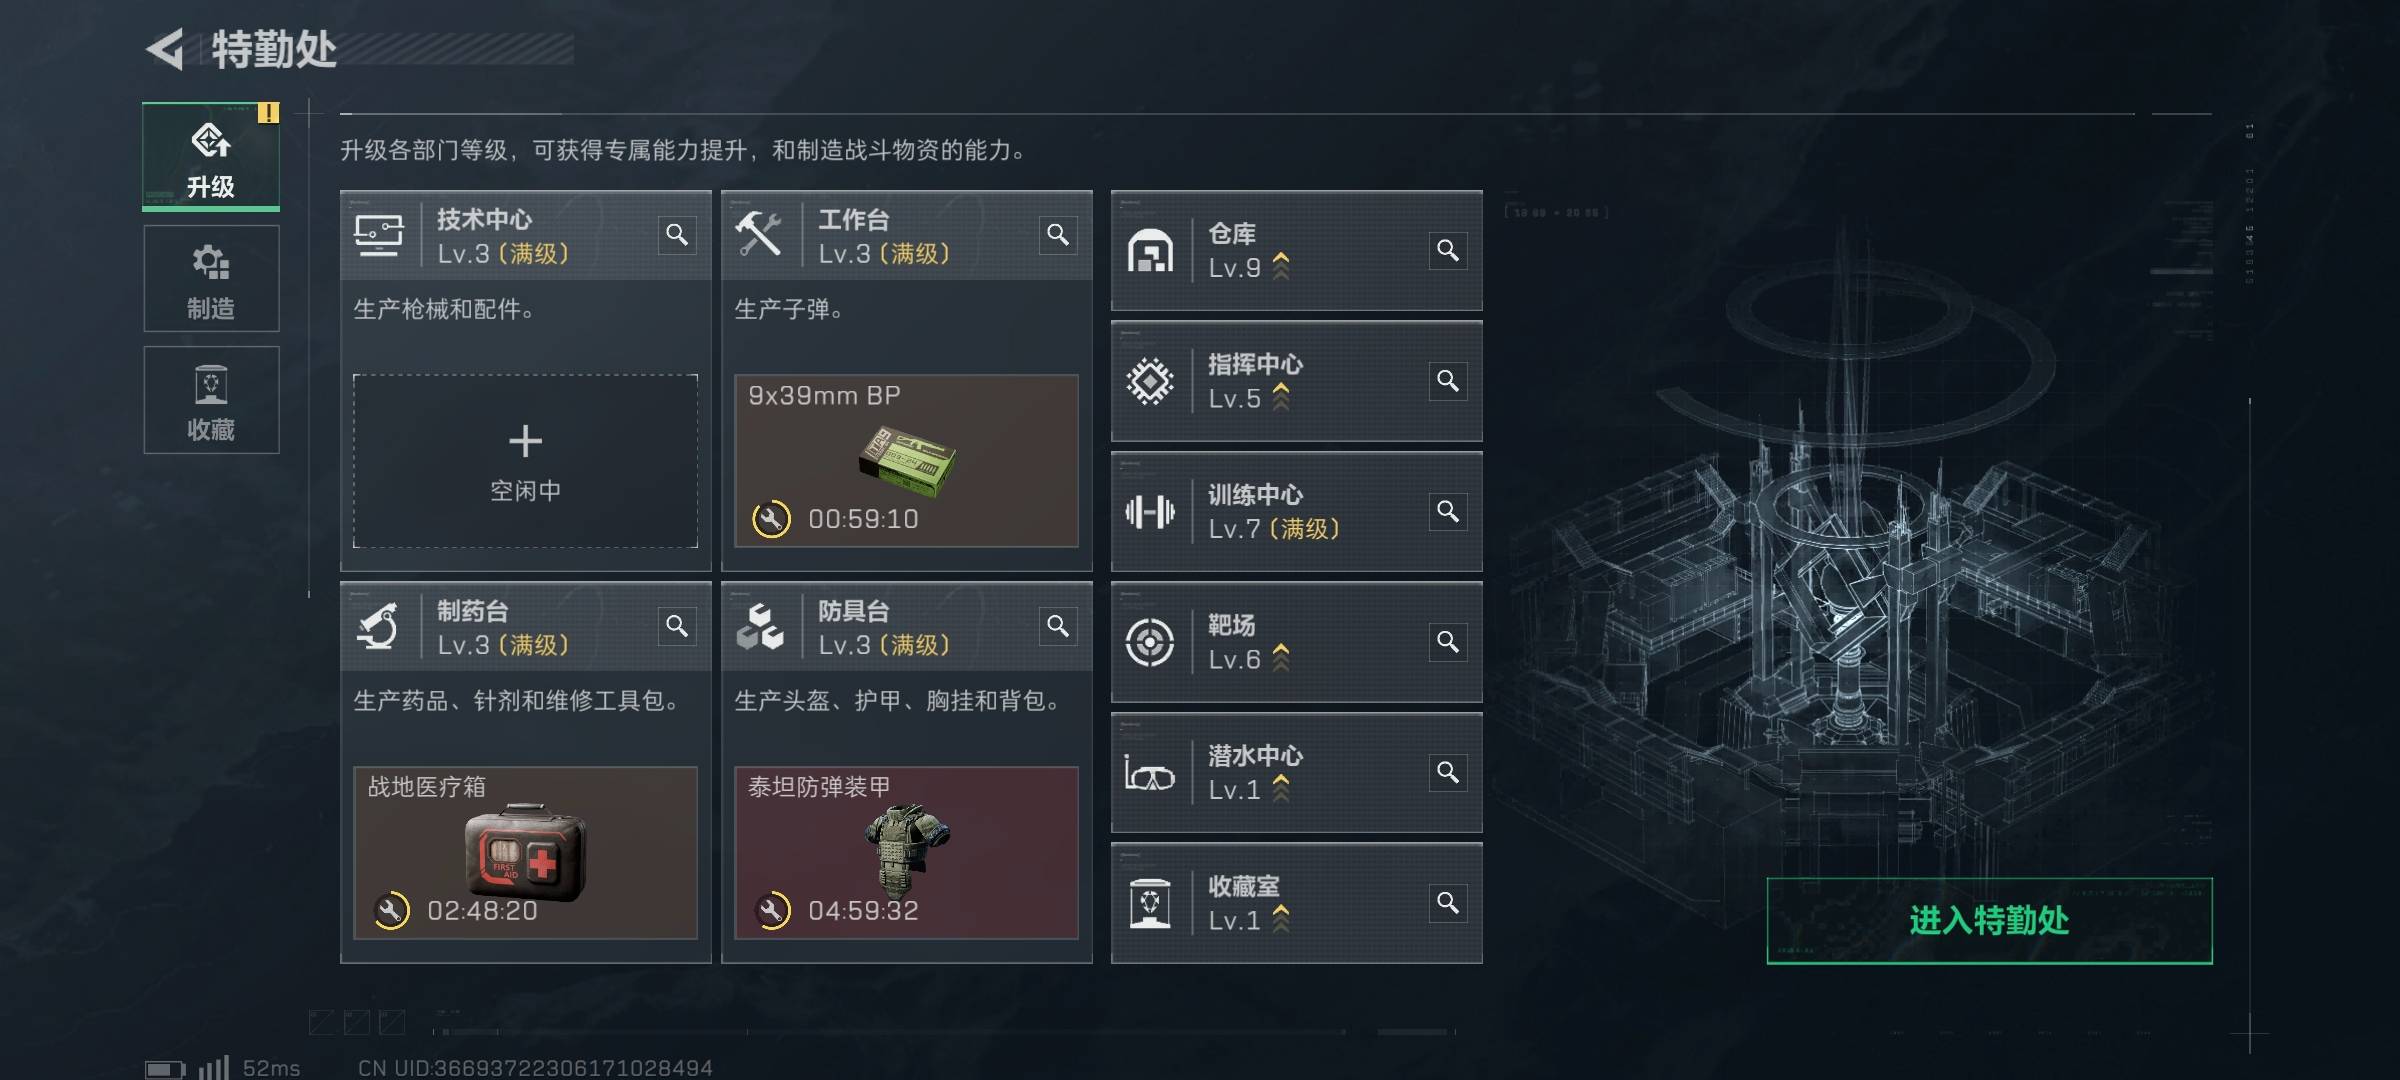Tap the magnifier for 靶场
This screenshot has height=1080, width=2400.
(1448, 642)
